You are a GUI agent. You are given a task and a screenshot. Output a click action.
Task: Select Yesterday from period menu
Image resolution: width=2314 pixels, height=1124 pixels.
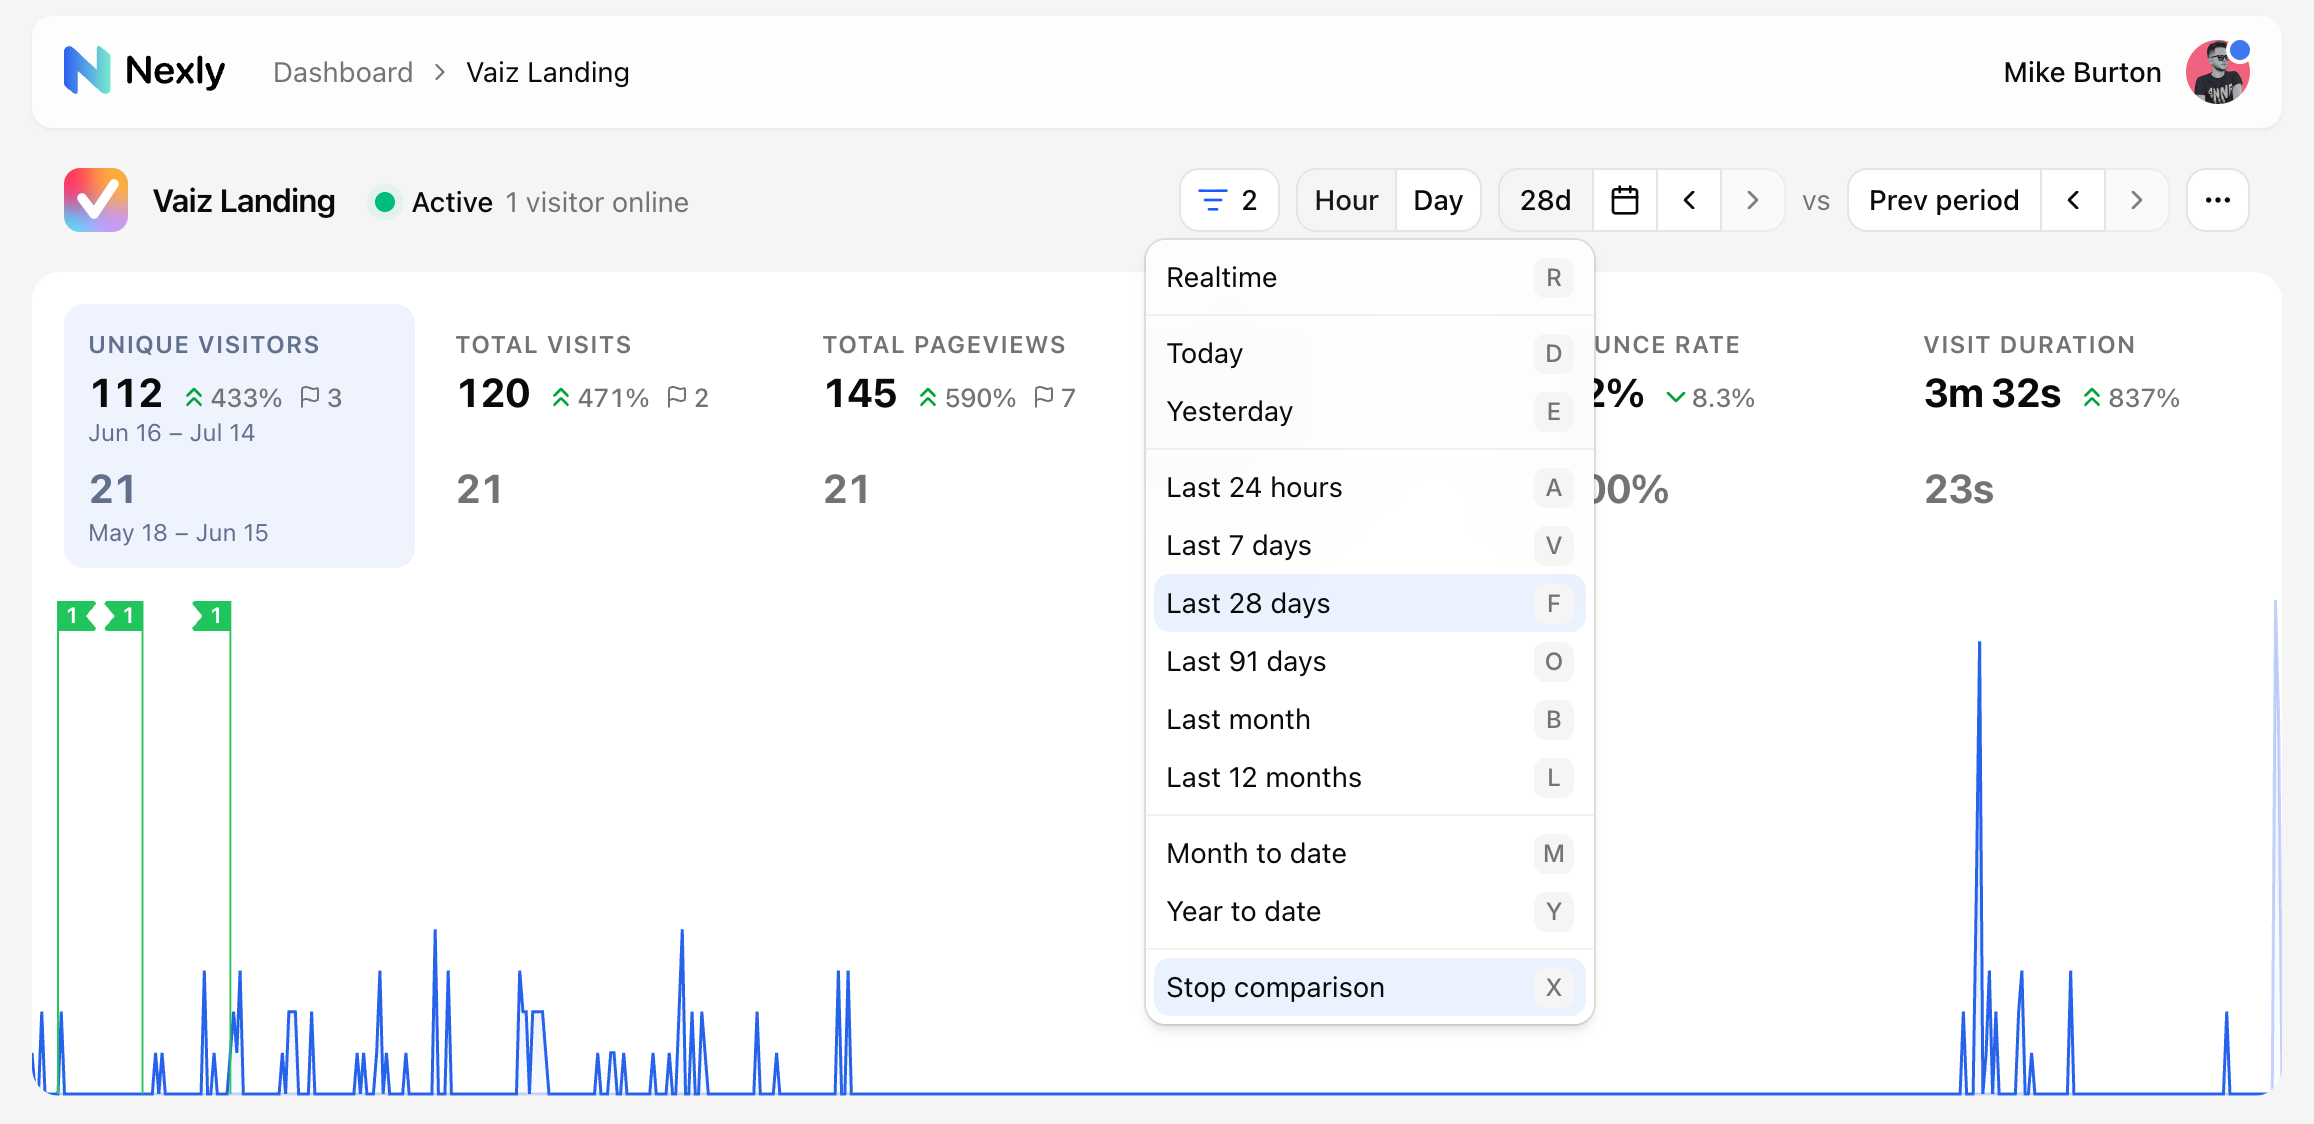pyautogui.click(x=1369, y=411)
